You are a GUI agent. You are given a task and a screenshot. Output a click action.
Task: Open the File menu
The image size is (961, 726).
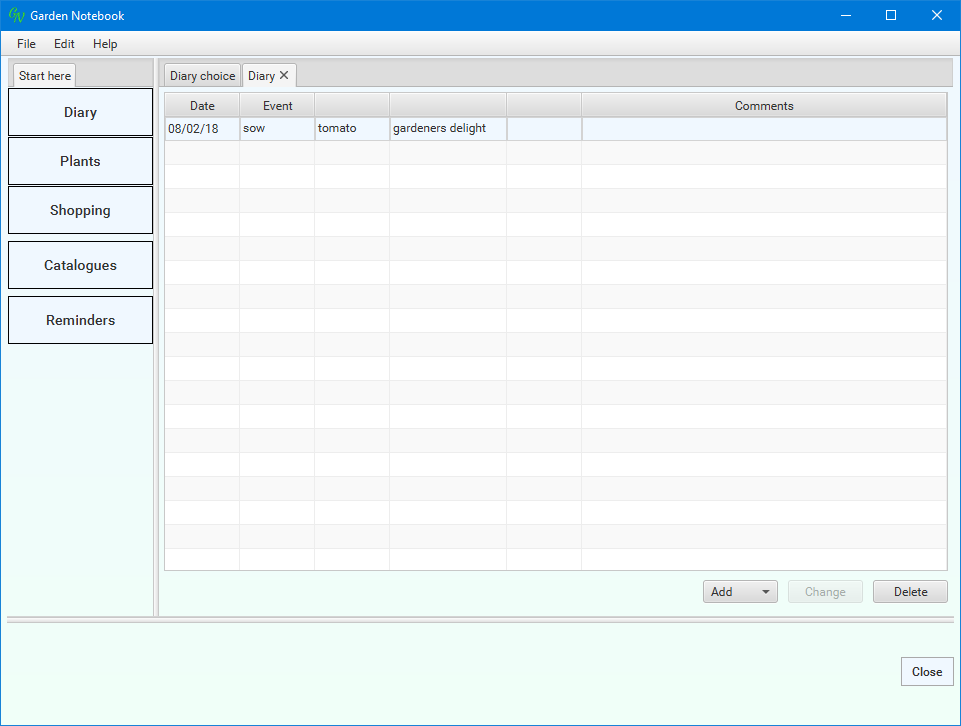[26, 44]
